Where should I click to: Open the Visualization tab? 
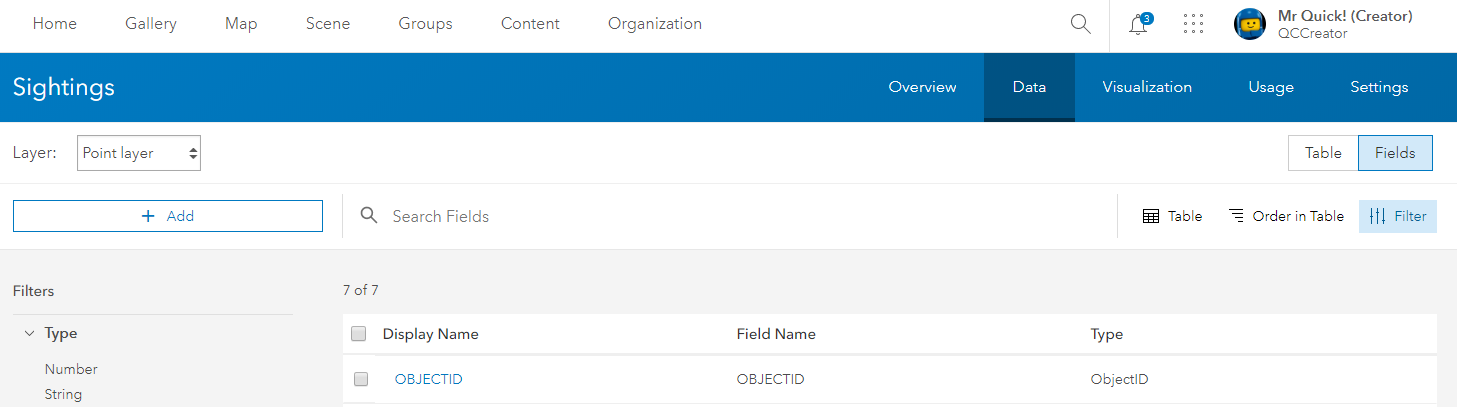[1147, 87]
